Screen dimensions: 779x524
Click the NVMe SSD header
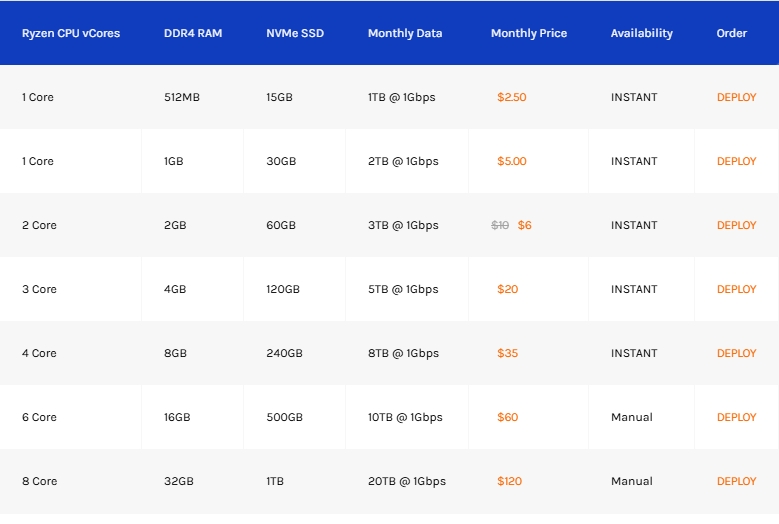click(x=295, y=33)
